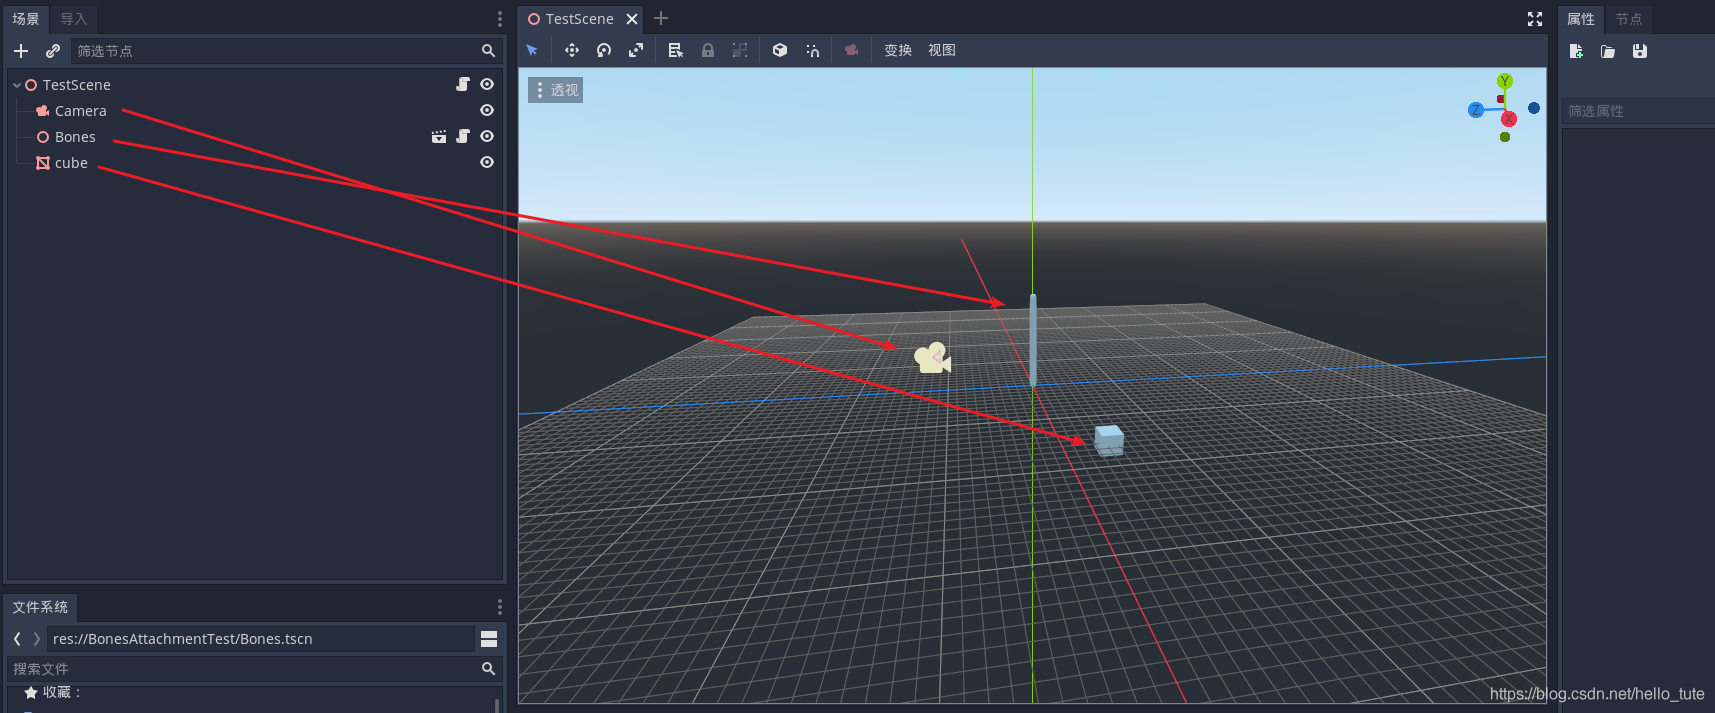Click the X axis on view gizmo

coord(1509,119)
